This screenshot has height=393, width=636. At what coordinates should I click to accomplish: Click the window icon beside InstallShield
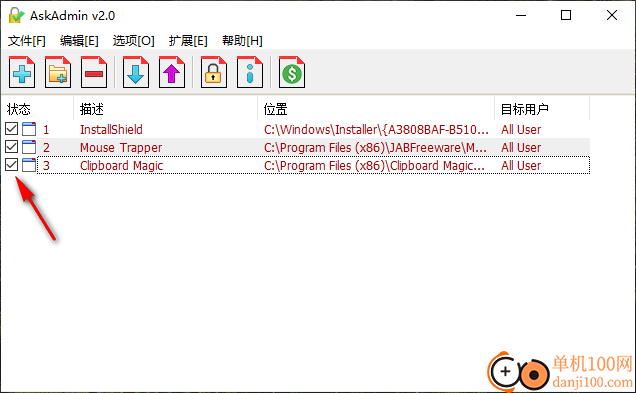[x=29, y=129]
